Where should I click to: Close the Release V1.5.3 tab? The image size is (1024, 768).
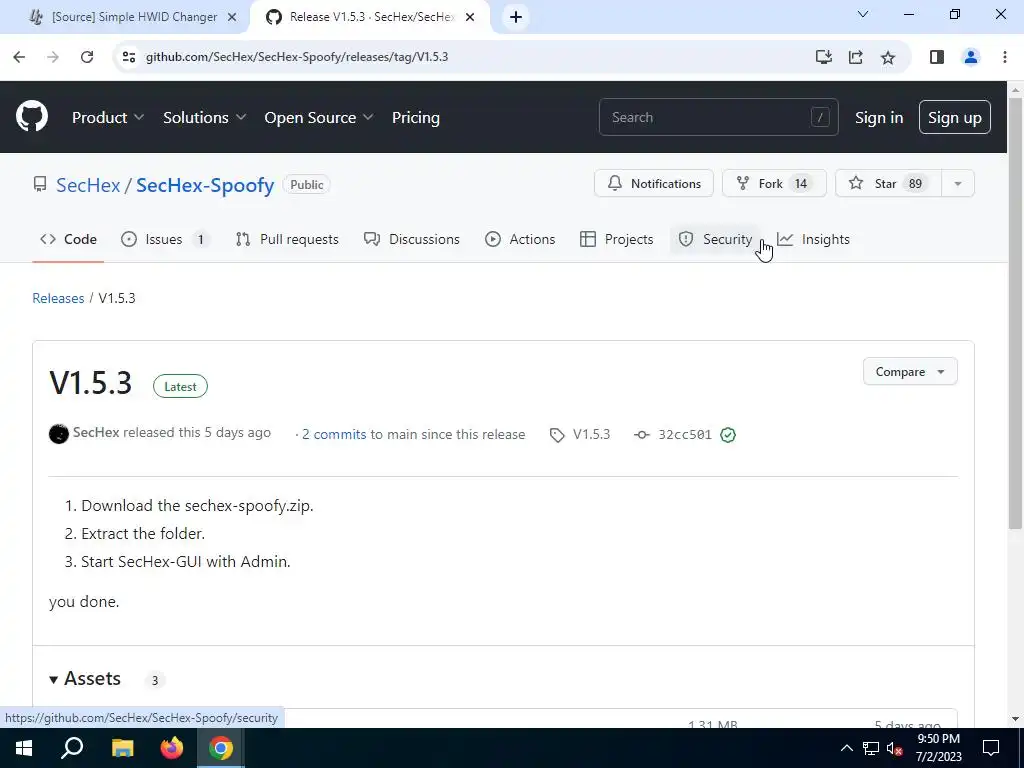tap(470, 17)
